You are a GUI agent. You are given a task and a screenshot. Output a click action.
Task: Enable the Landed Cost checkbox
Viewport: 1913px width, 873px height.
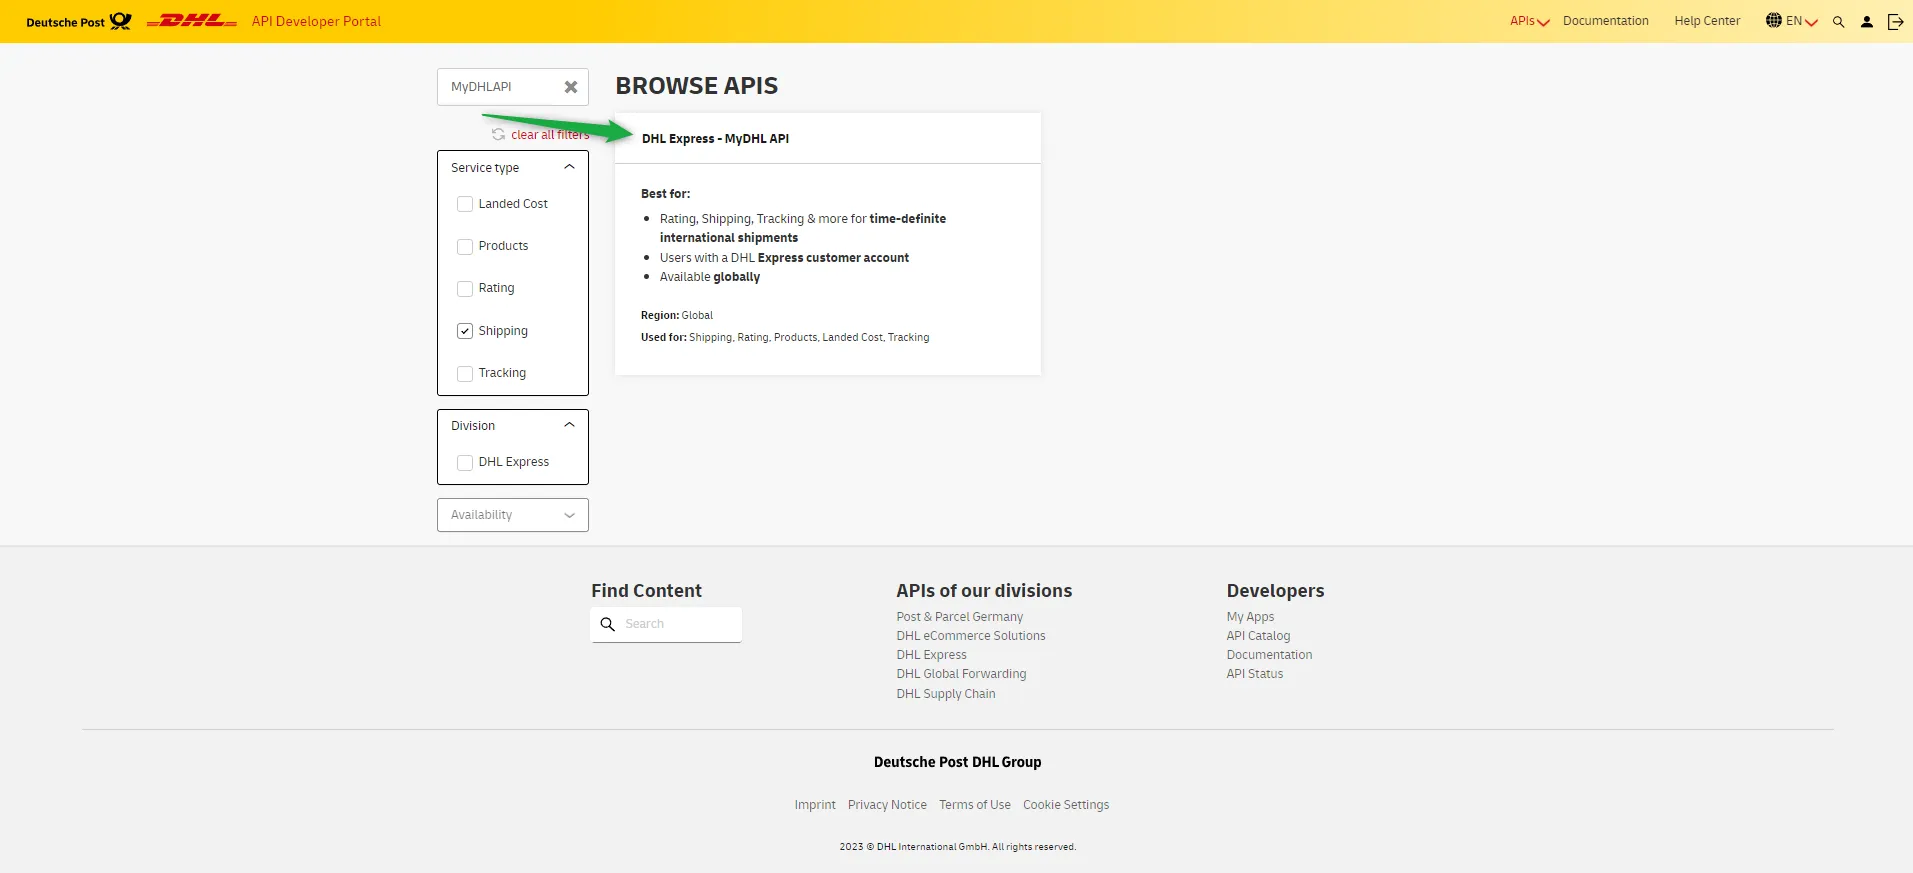465,204
